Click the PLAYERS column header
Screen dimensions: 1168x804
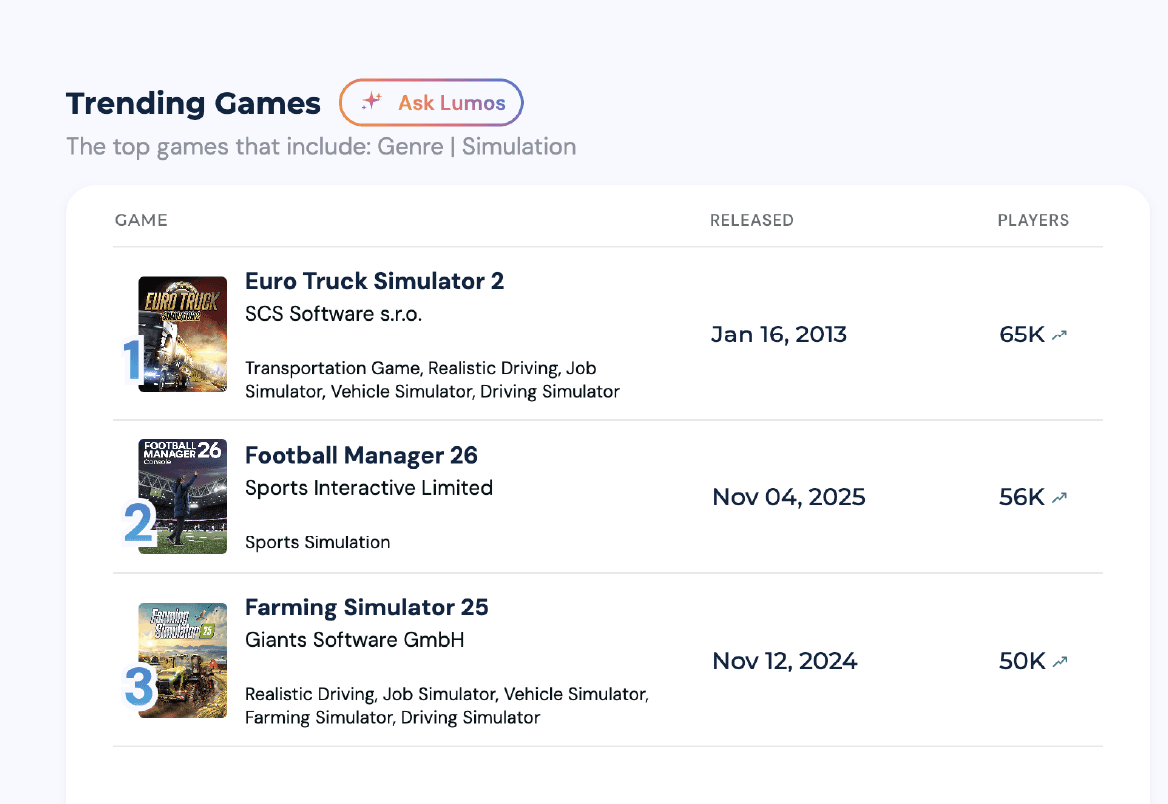click(1033, 221)
